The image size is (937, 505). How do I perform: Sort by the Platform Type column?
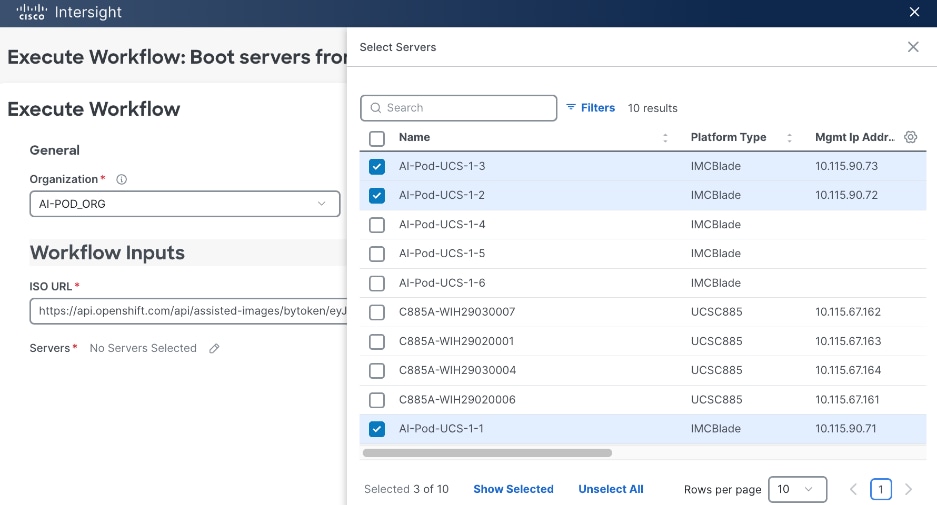[789, 138]
